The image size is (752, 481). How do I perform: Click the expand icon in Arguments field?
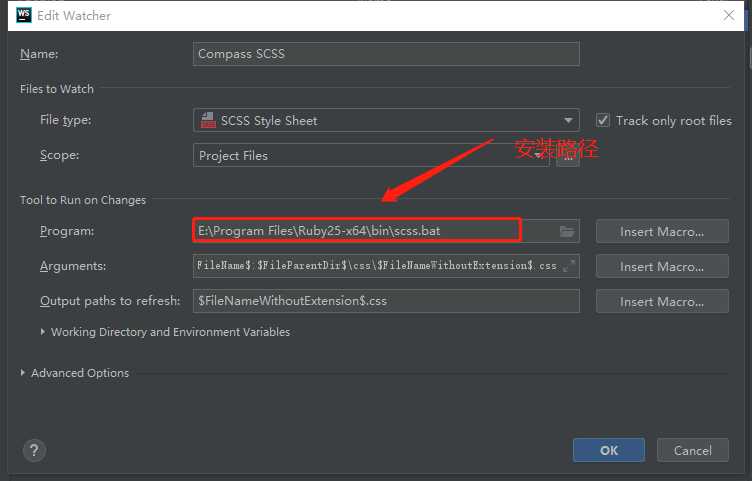click(x=569, y=266)
